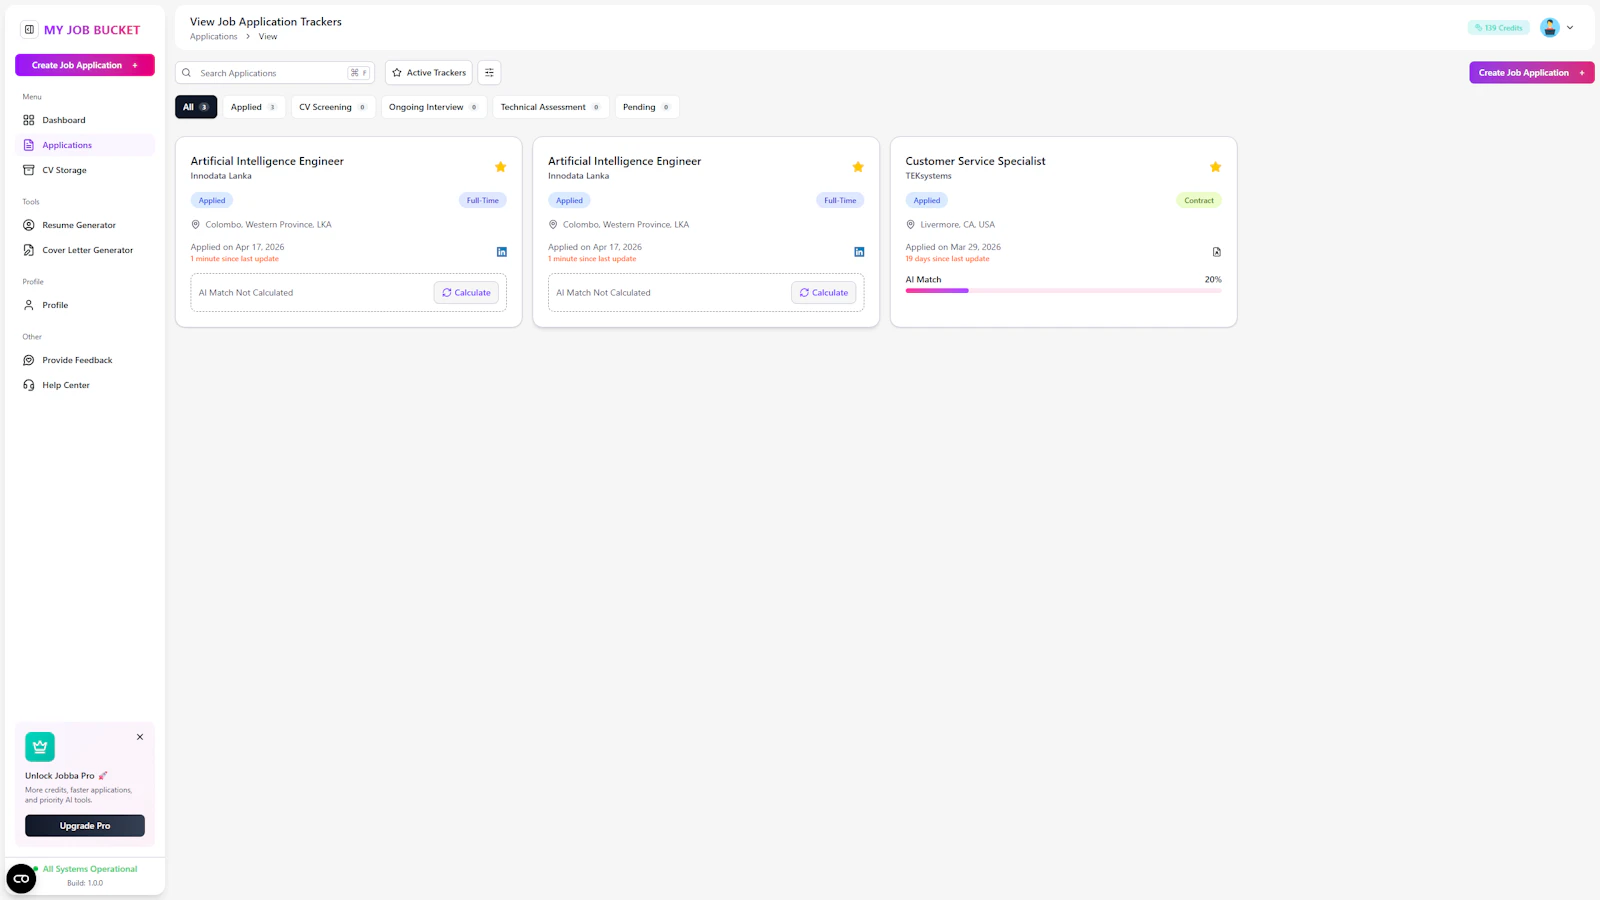Click the Applications breadcrumb link
The width and height of the screenshot is (1600, 900).
(x=214, y=37)
